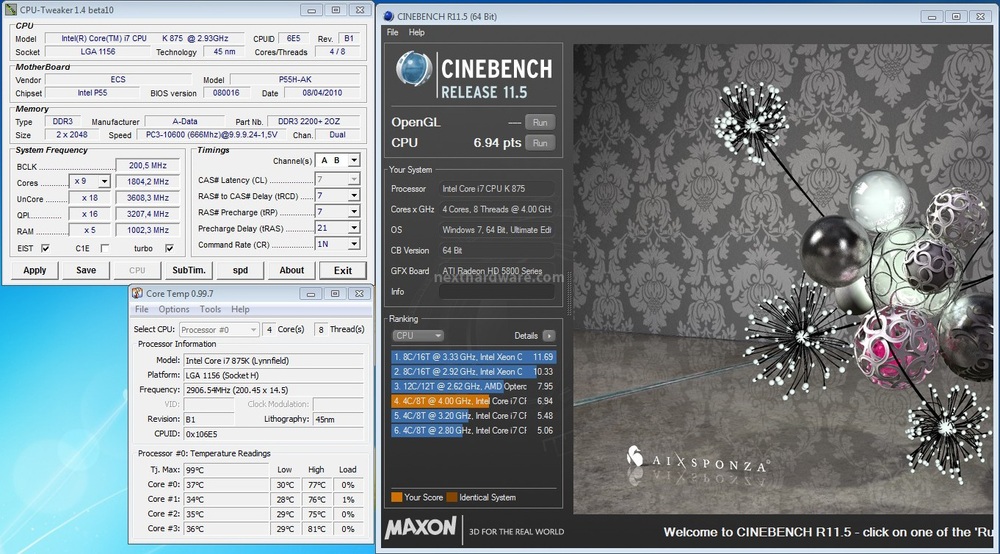Select ranking row 3 AMD Opteron 7.95
Image resolution: width=1000 pixels, height=554 pixels.
[x=473, y=386]
